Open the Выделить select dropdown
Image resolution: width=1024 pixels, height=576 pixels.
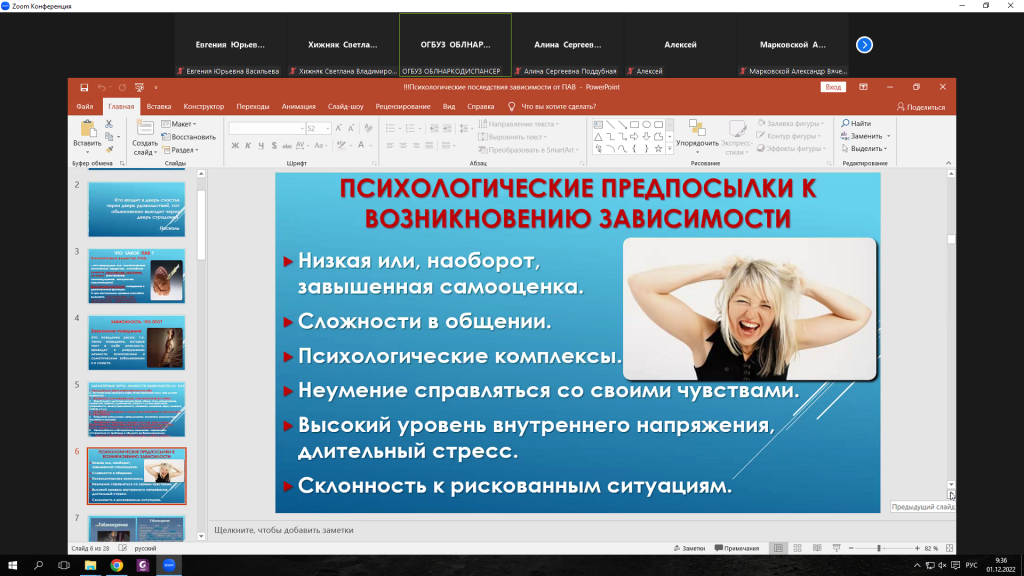pyautogui.click(x=865, y=149)
